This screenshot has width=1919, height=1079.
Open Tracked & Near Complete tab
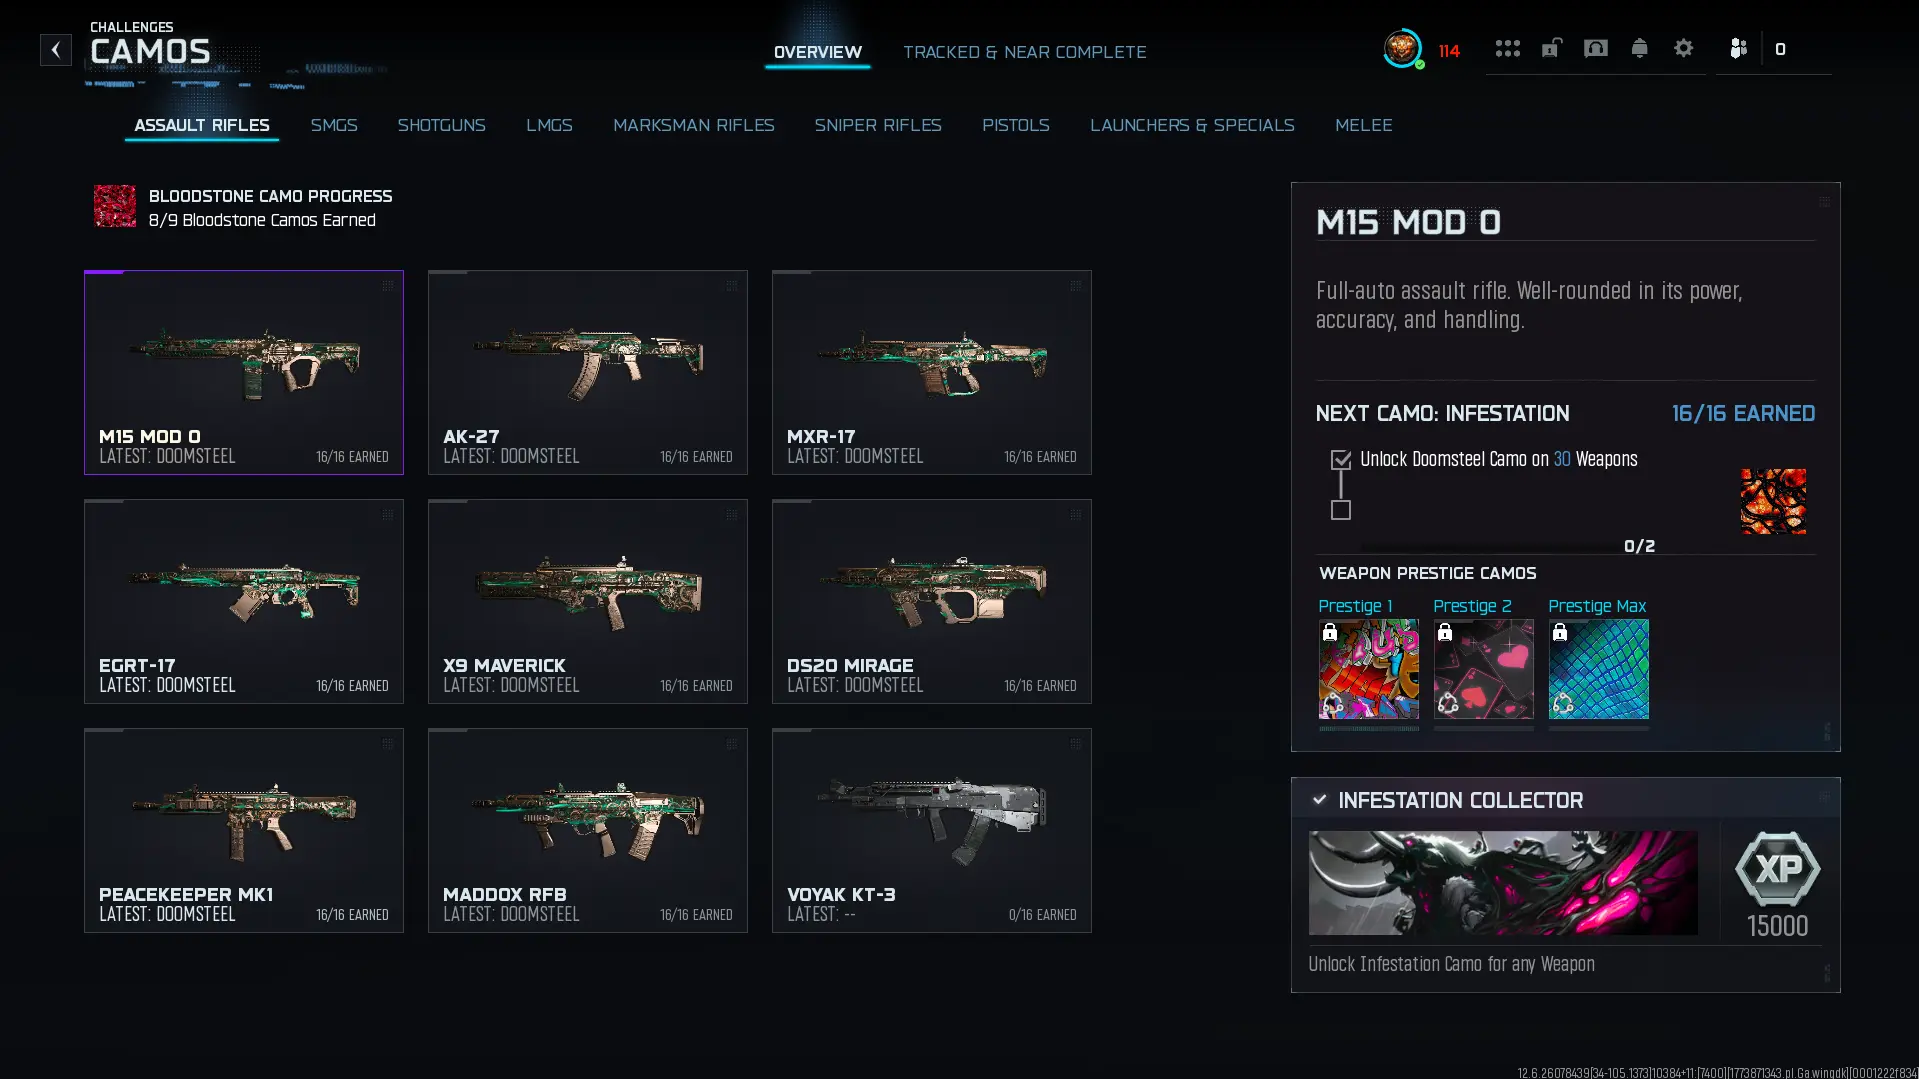[x=1024, y=52]
